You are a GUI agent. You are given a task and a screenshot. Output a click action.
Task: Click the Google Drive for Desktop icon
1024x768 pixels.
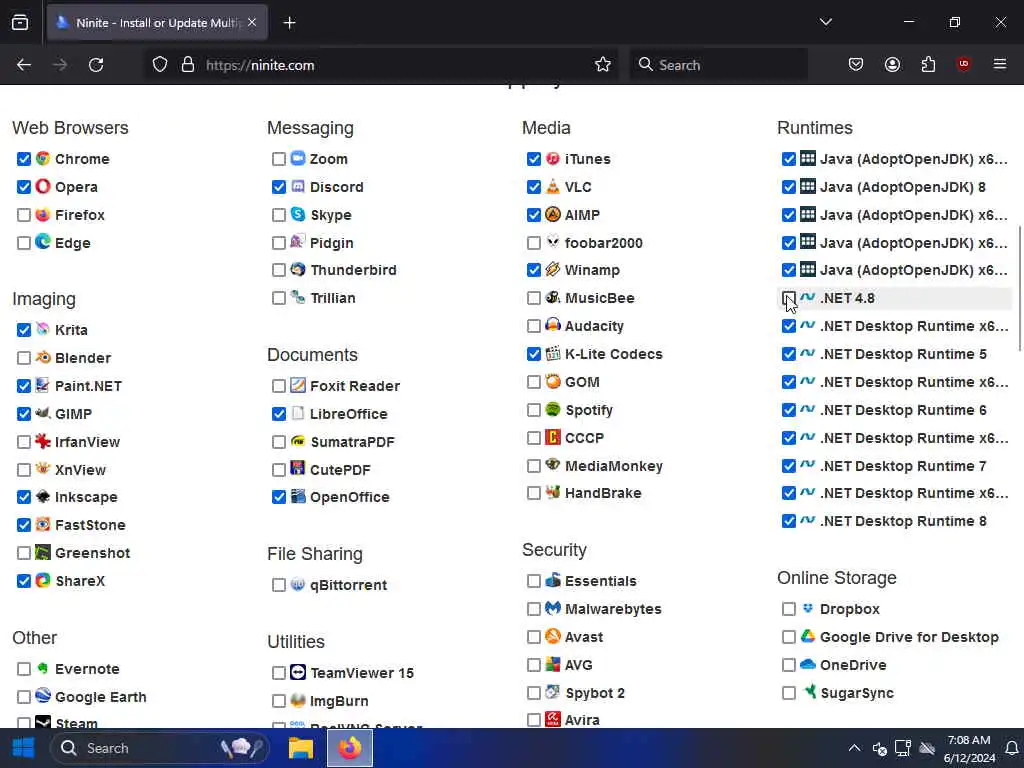(x=808, y=637)
